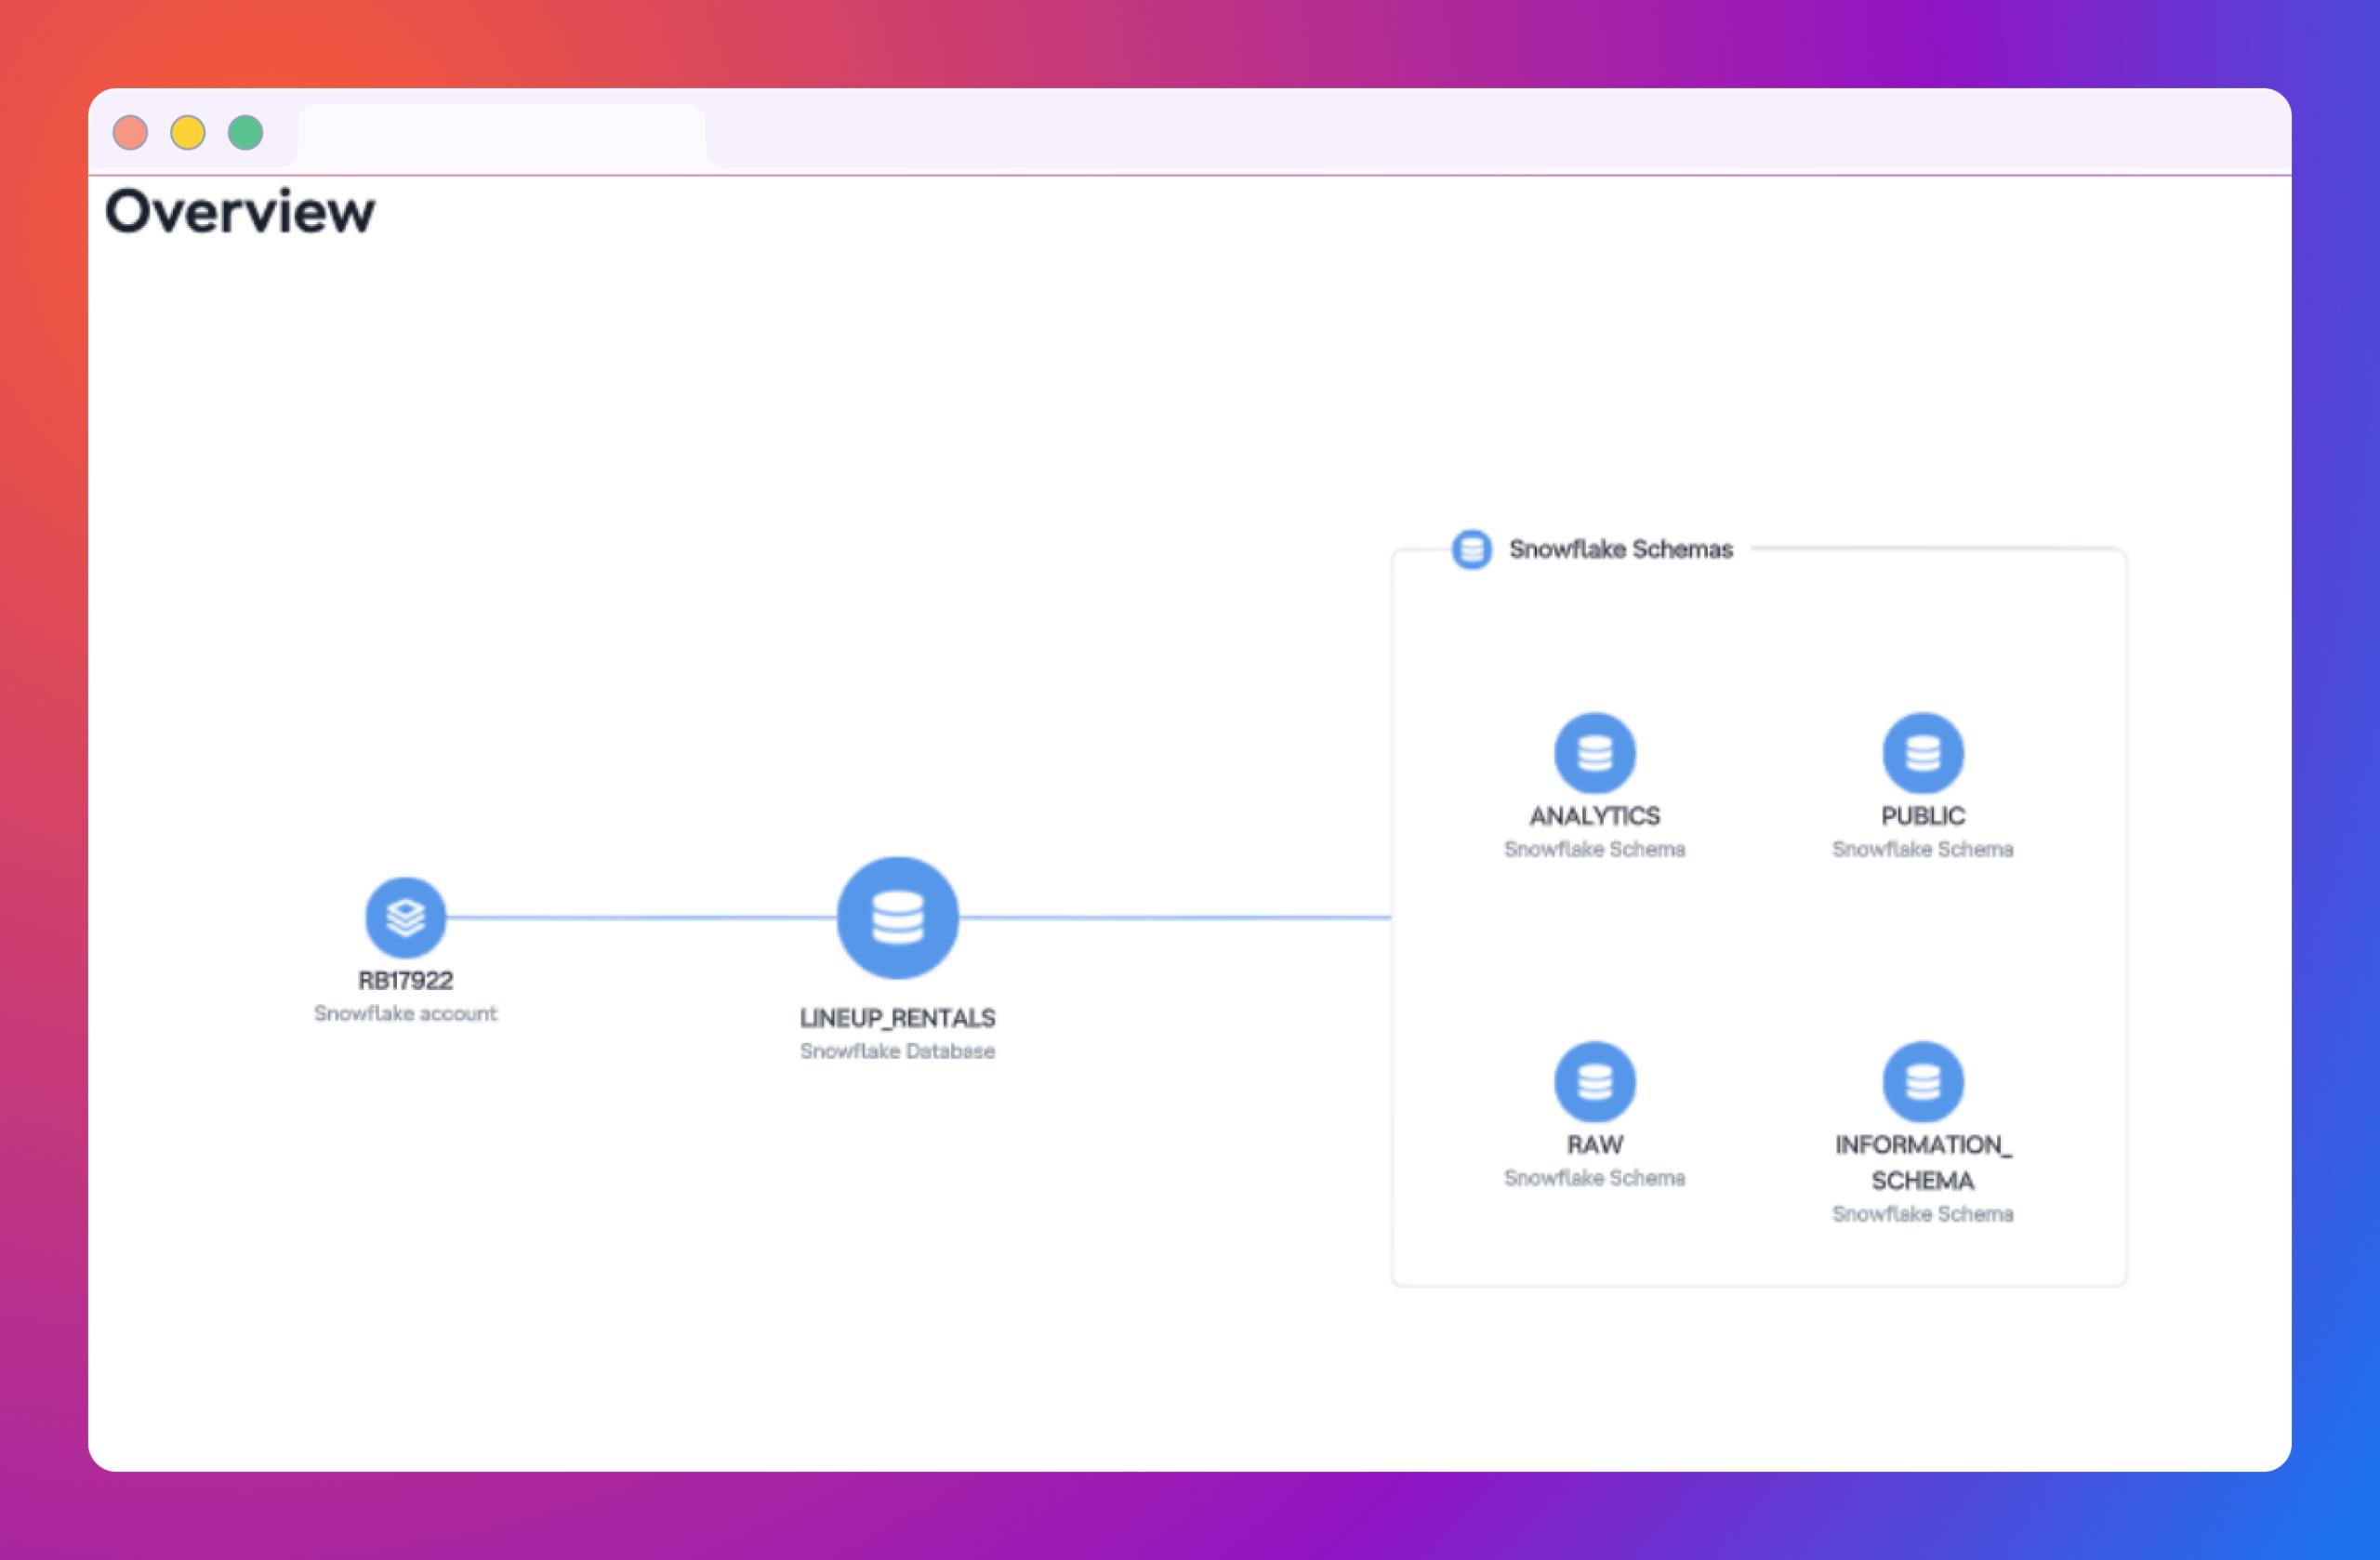Click the 'Snowflake account' subtitle
Image resolution: width=2380 pixels, height=1560 pixels.
[405, 1013]
